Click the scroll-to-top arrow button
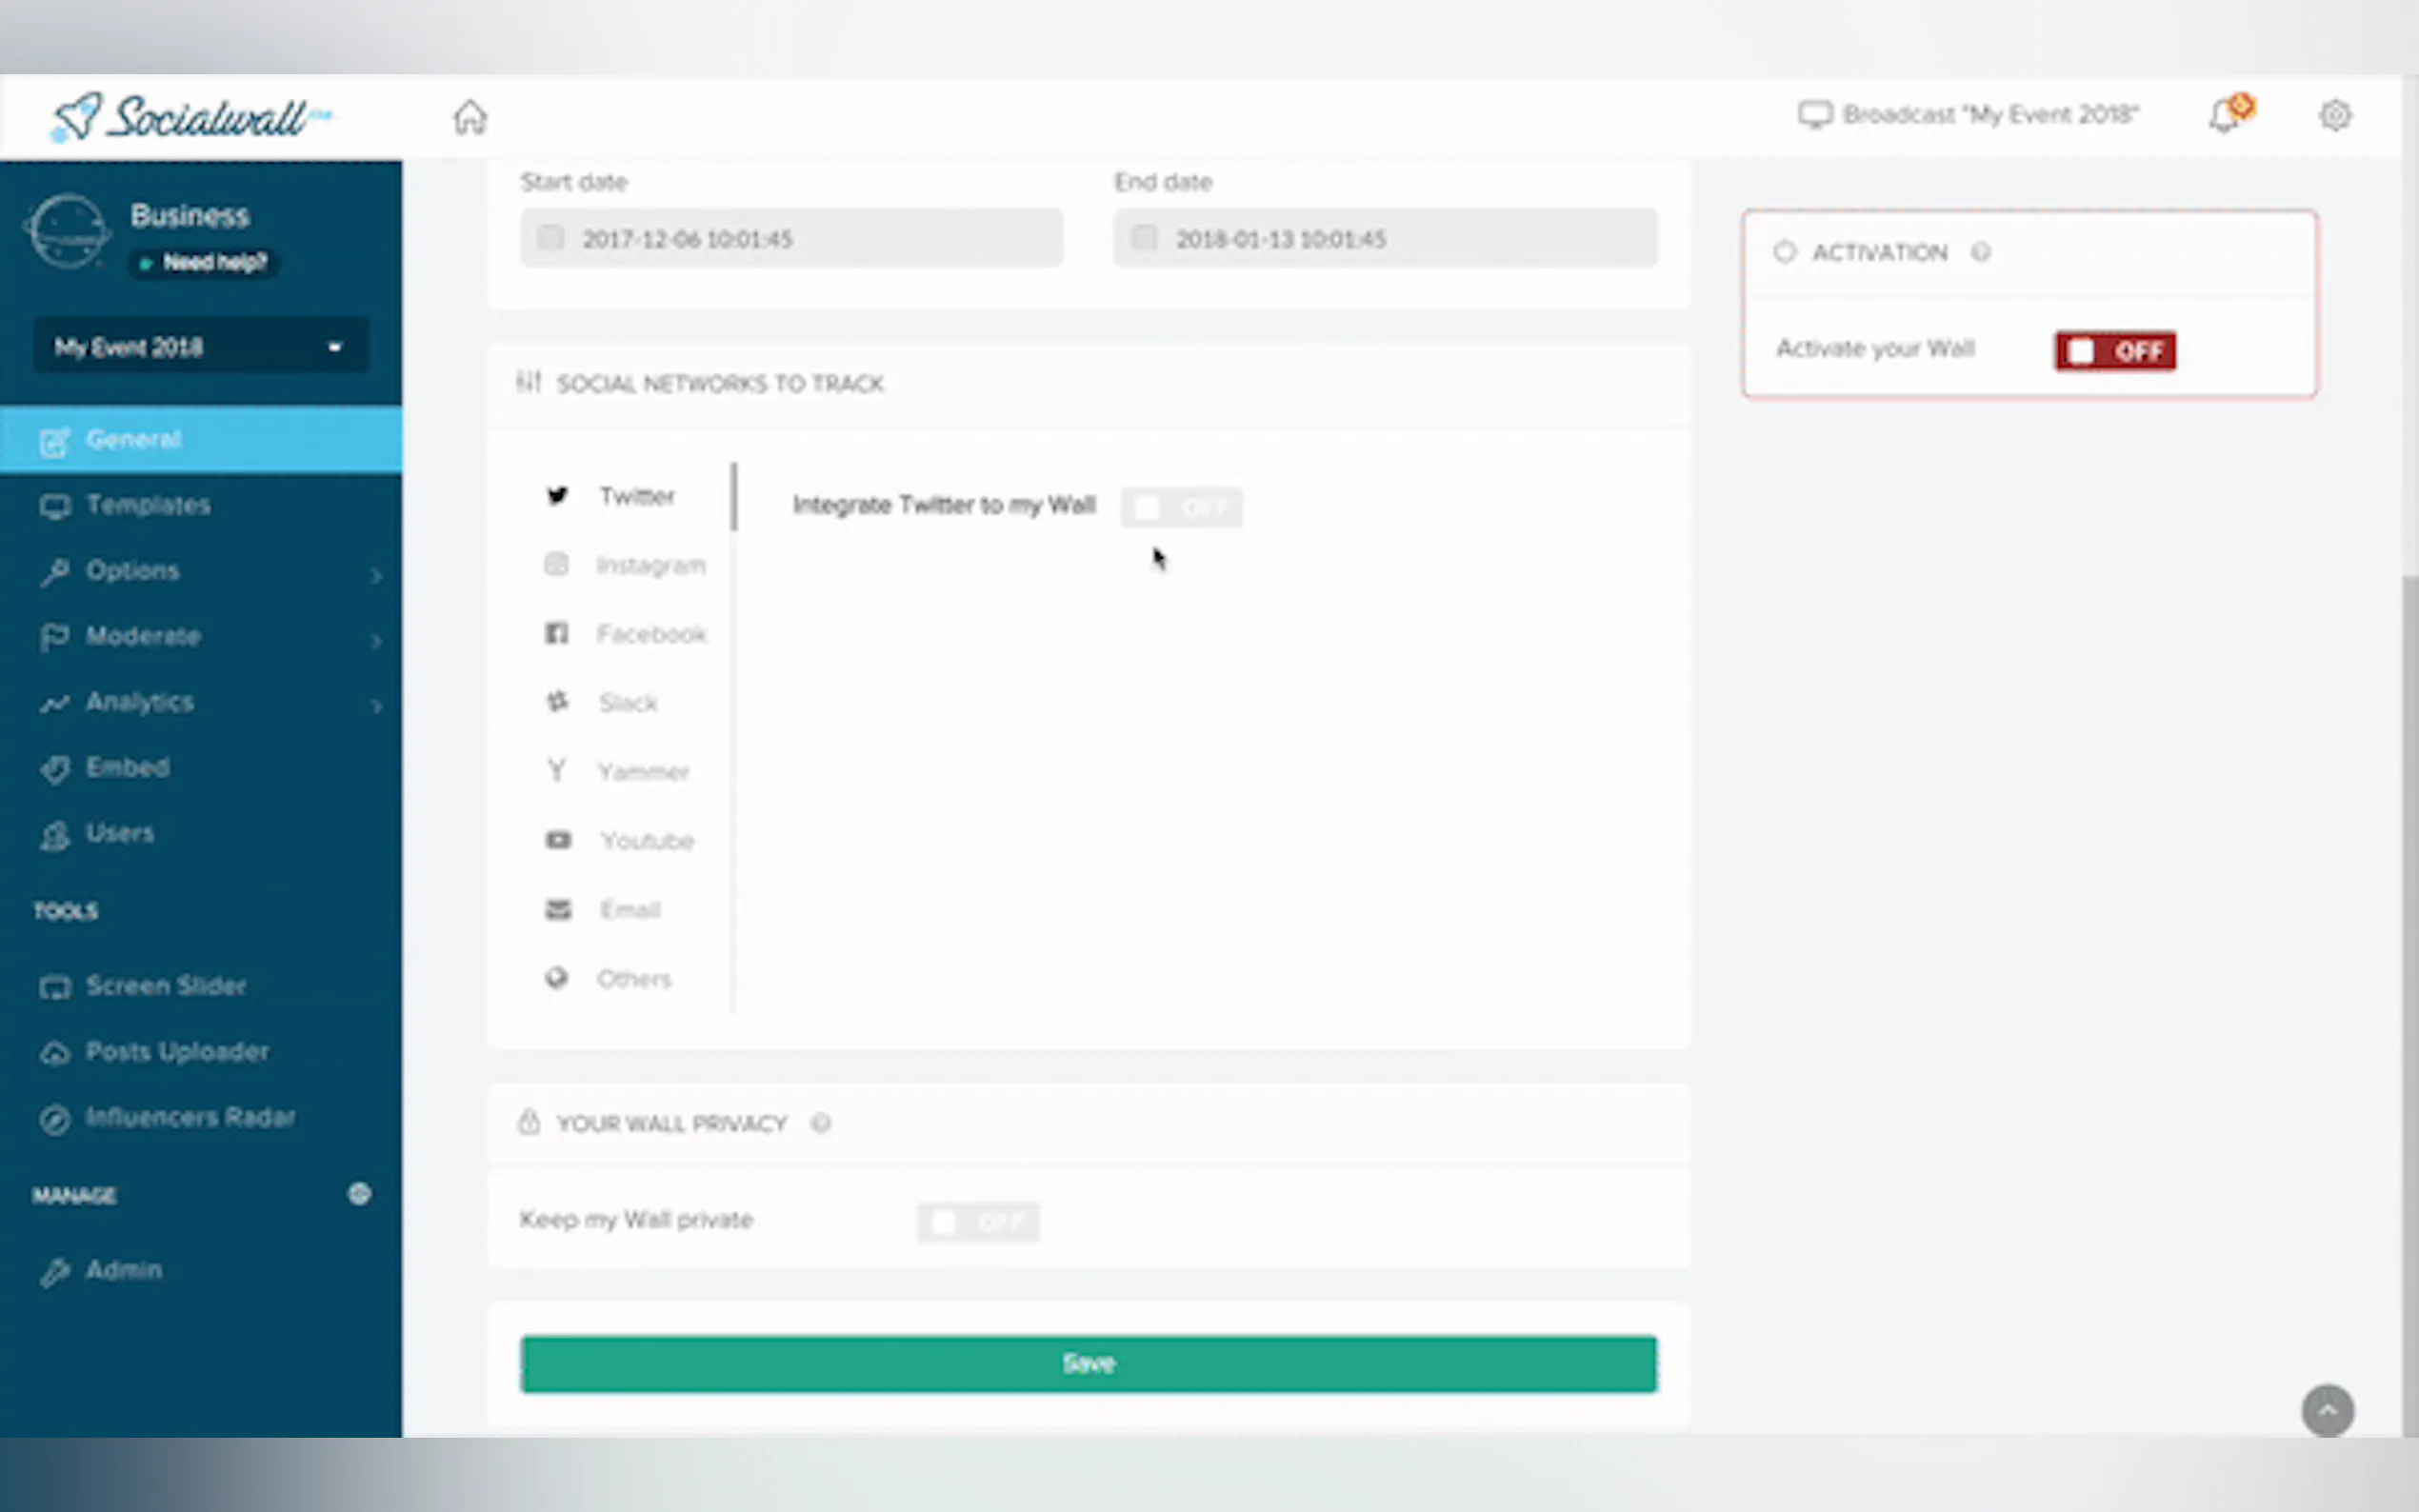Screen dimensions: 2419x1512 (x=2326, y=1410)
